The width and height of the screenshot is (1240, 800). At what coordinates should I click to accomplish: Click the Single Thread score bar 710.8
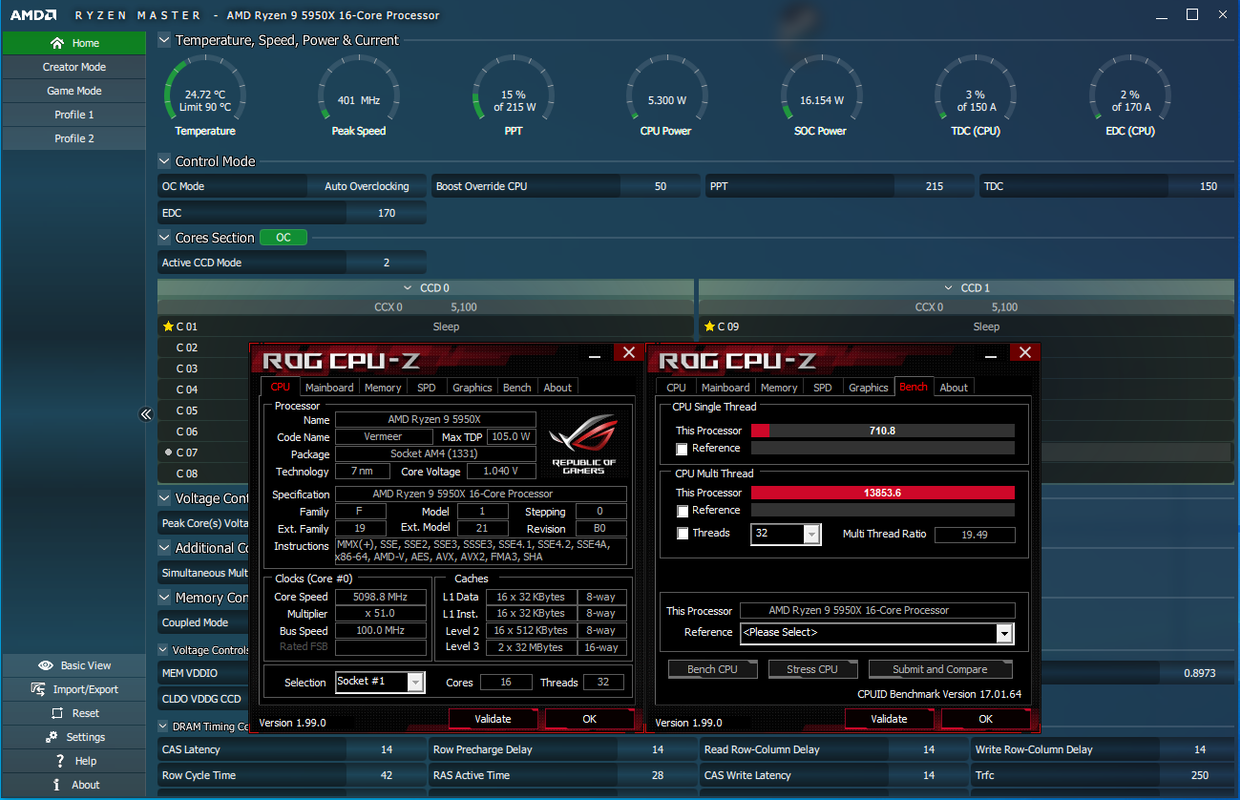[883, 431]
